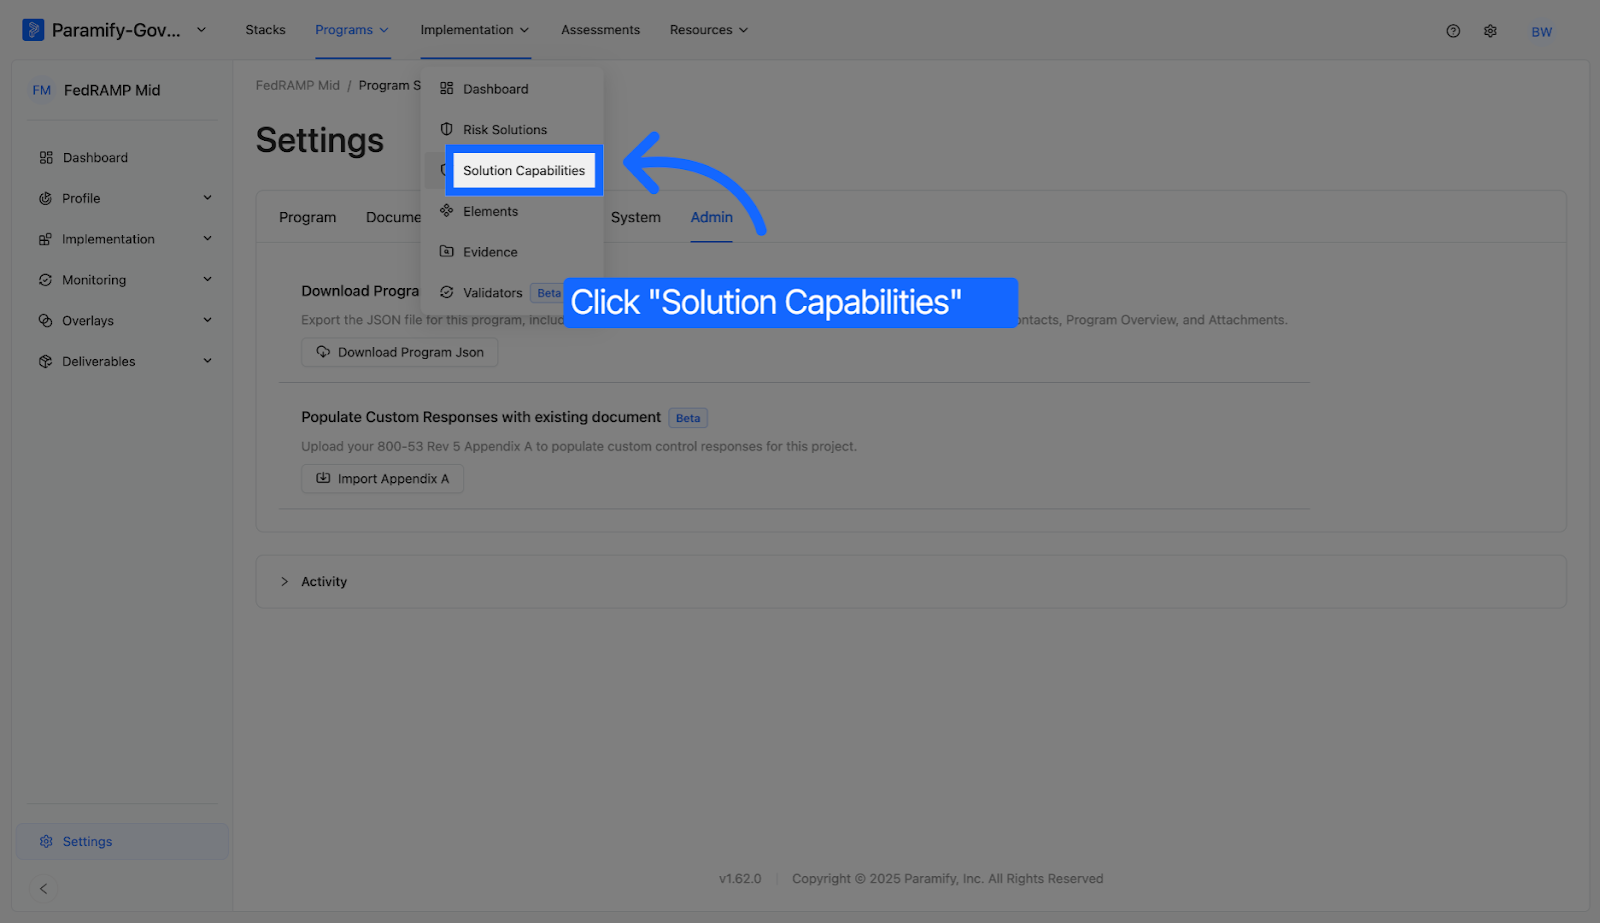This screenshot has height=923, width=1600.
Task: Switch to the Program settings tab
Action: click(307, 218)
